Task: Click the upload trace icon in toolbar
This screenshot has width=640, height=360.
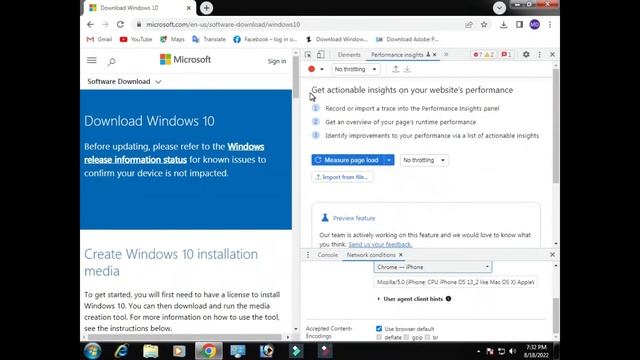Action: click(396, 69)
